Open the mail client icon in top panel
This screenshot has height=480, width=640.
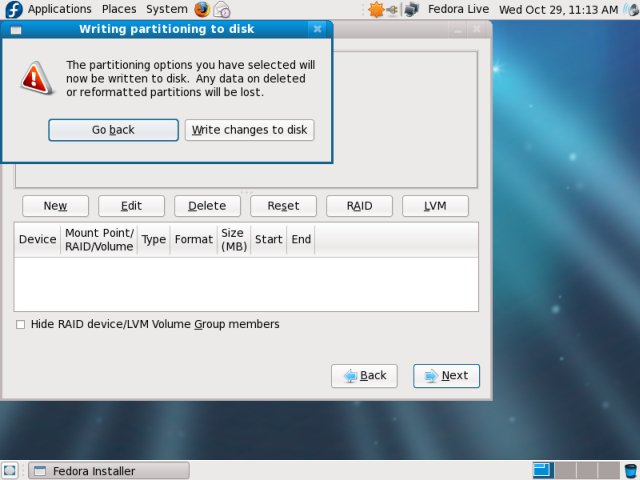click(222, 10)
